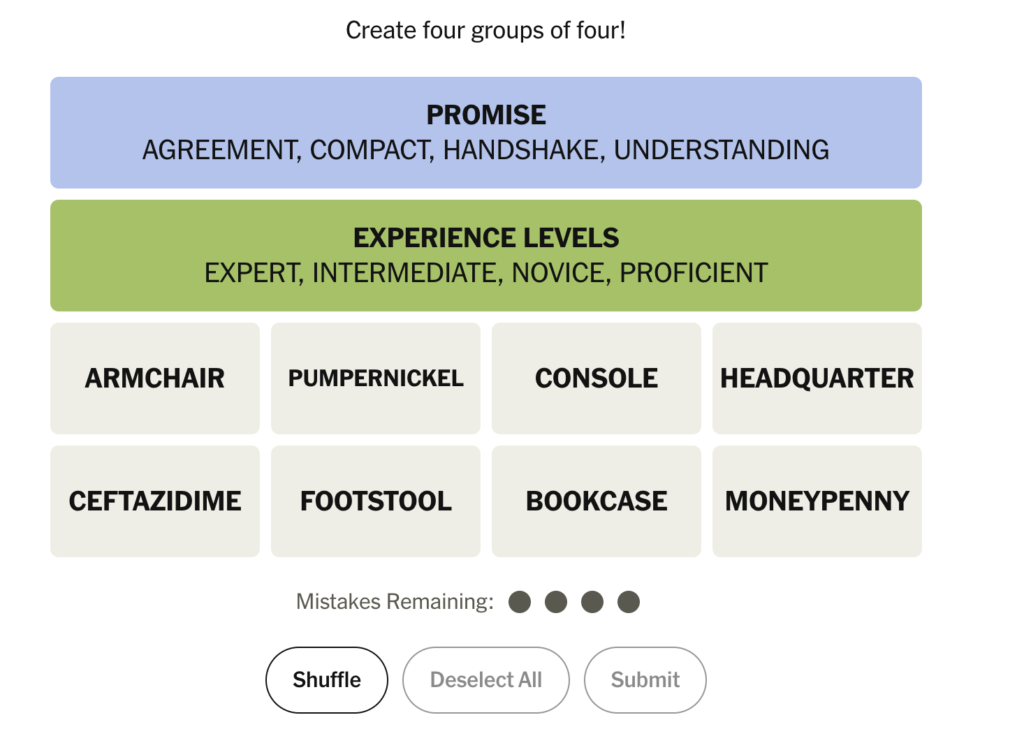Click the green EXPERIENCE LEVELS category title
This screenshot has height=736, width=1024.
click(x=486, y=238)
